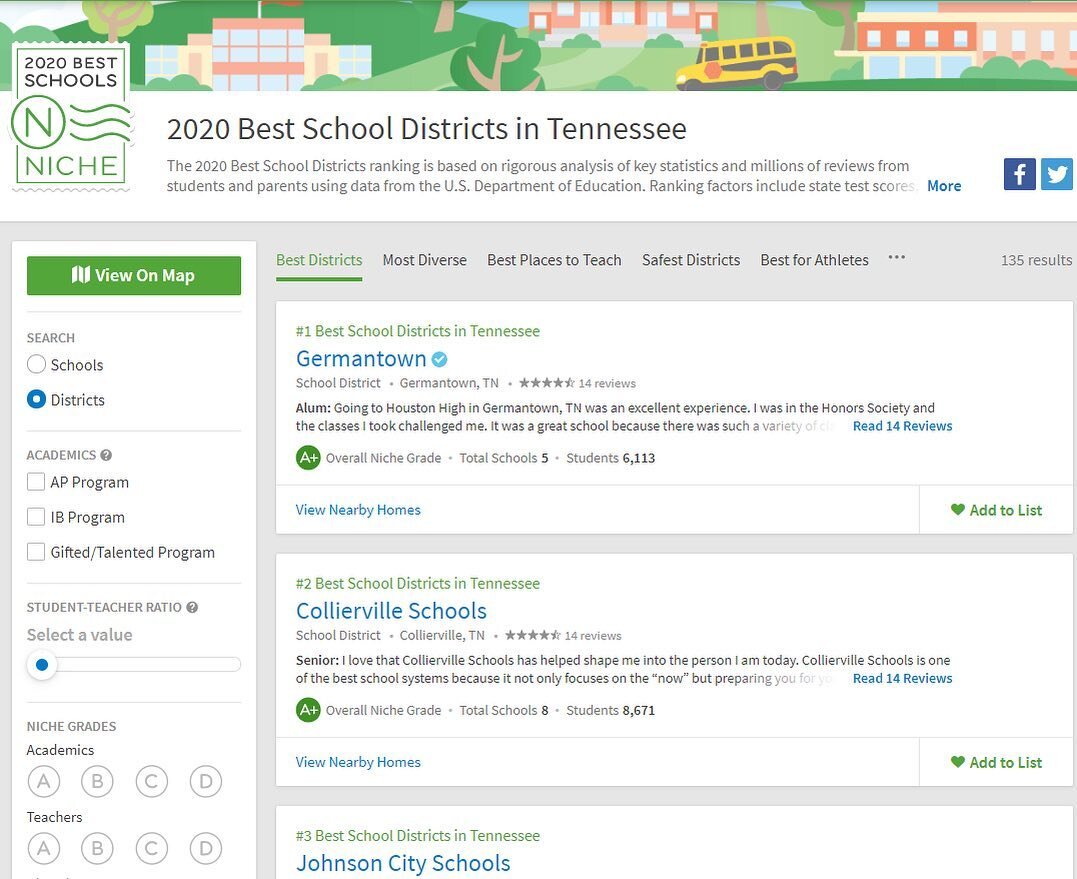Screen dimensions: 1077x879
Task: Click the Academics help question mark icon
Action: tap(106, 455)
